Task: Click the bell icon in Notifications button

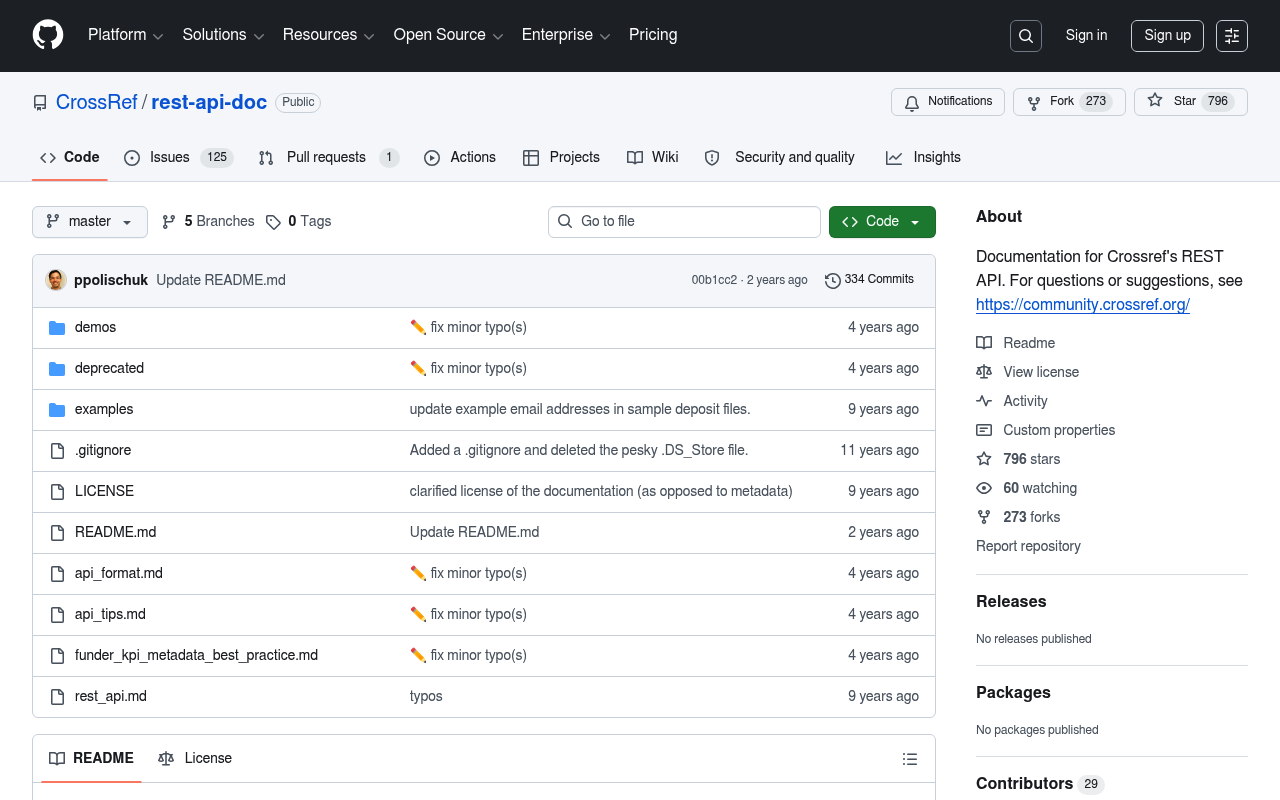Action: click(912, 102)
